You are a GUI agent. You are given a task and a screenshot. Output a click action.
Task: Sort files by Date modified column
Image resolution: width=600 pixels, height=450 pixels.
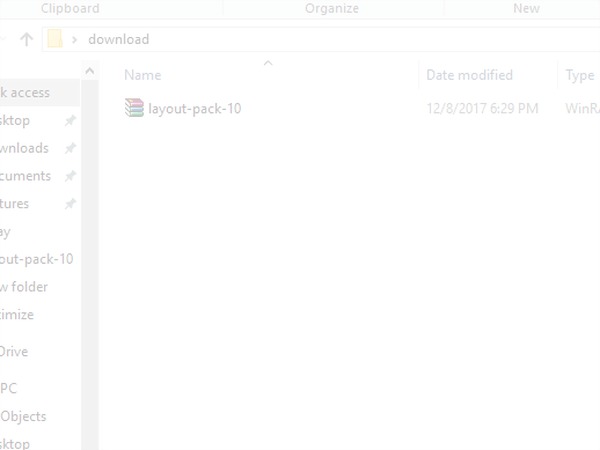pyautogui.click(x=470, y=75)
